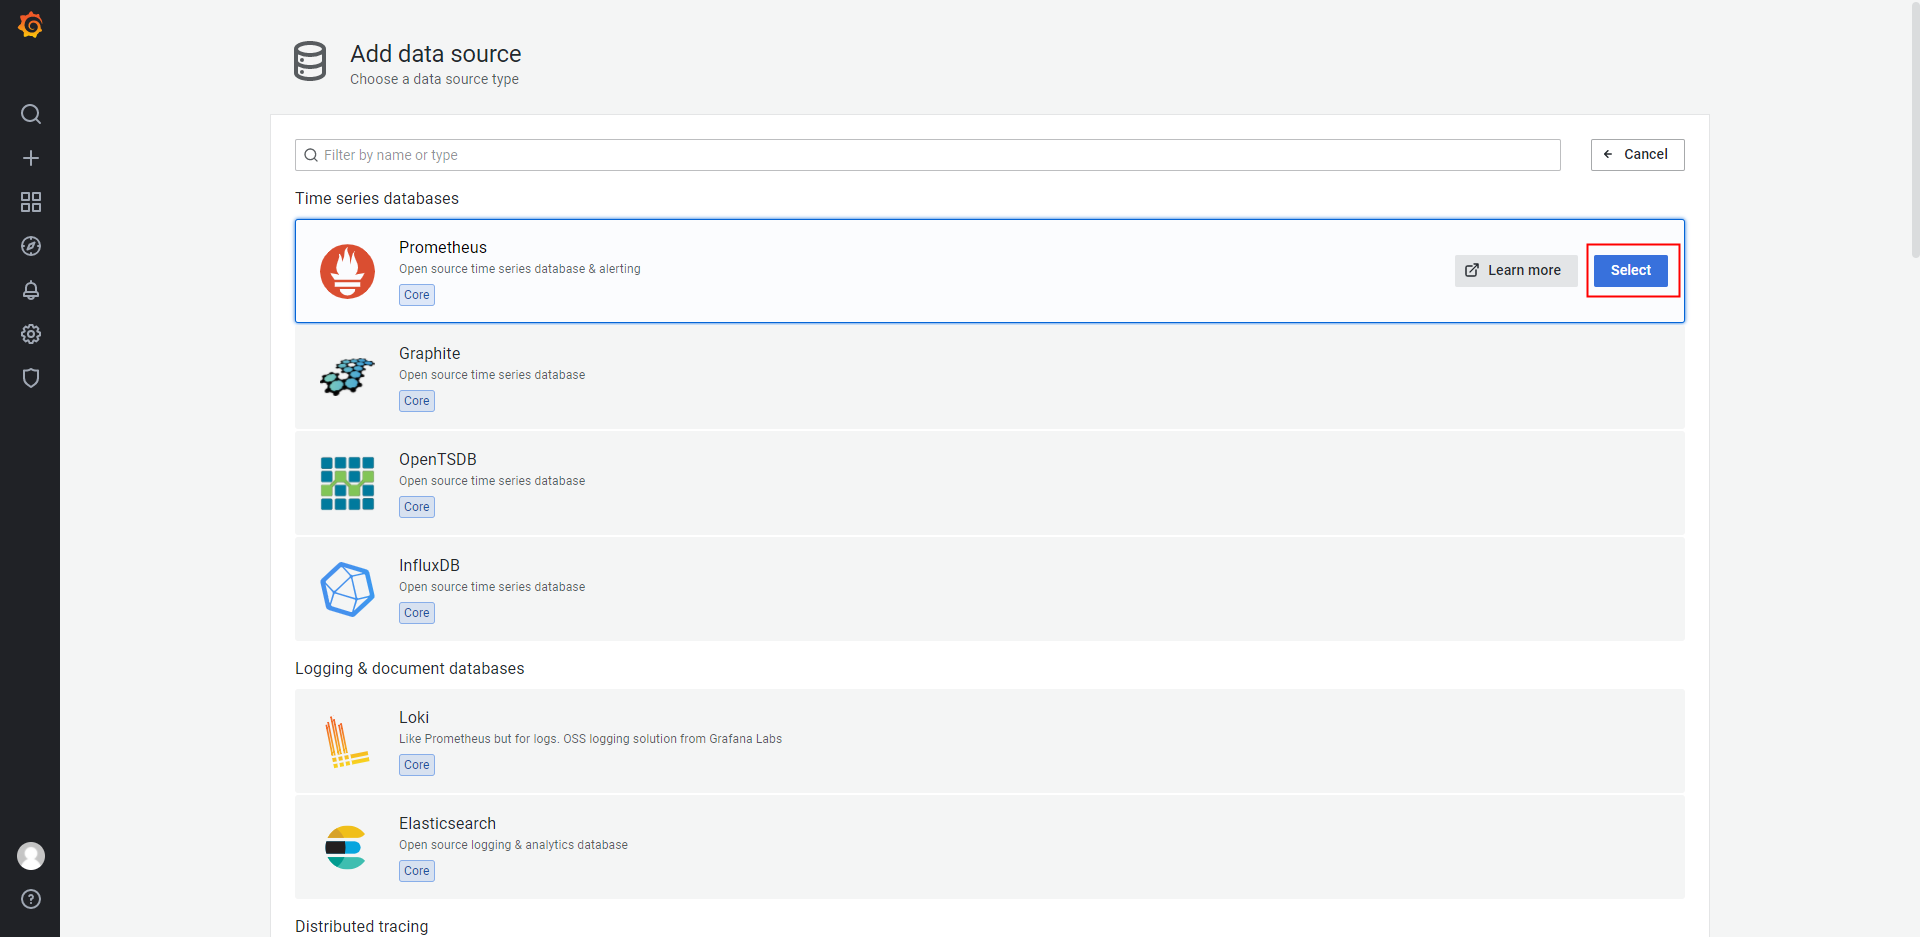
Task: Click the InfluxDB polyhedron logo
Action: 347,589
